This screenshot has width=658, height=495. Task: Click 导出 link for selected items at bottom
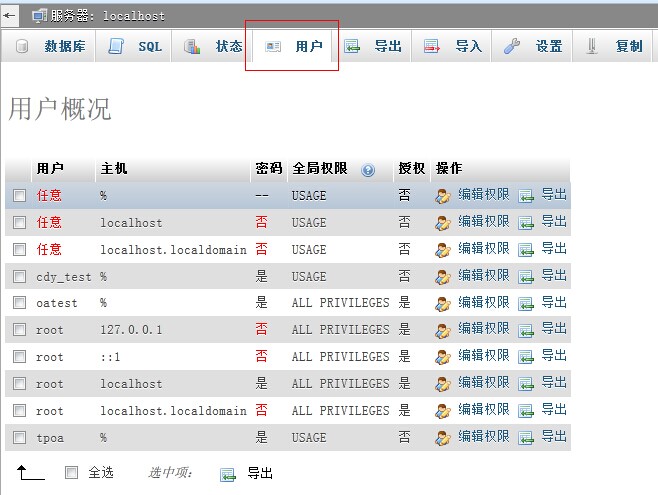click(260, 473)
